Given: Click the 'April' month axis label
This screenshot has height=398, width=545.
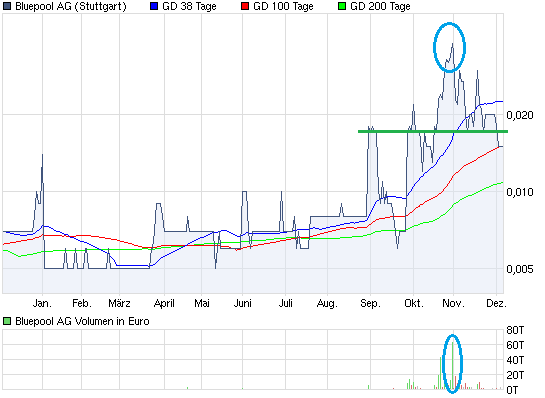Looking at the screenshot, I should click(x=164, y=303).
